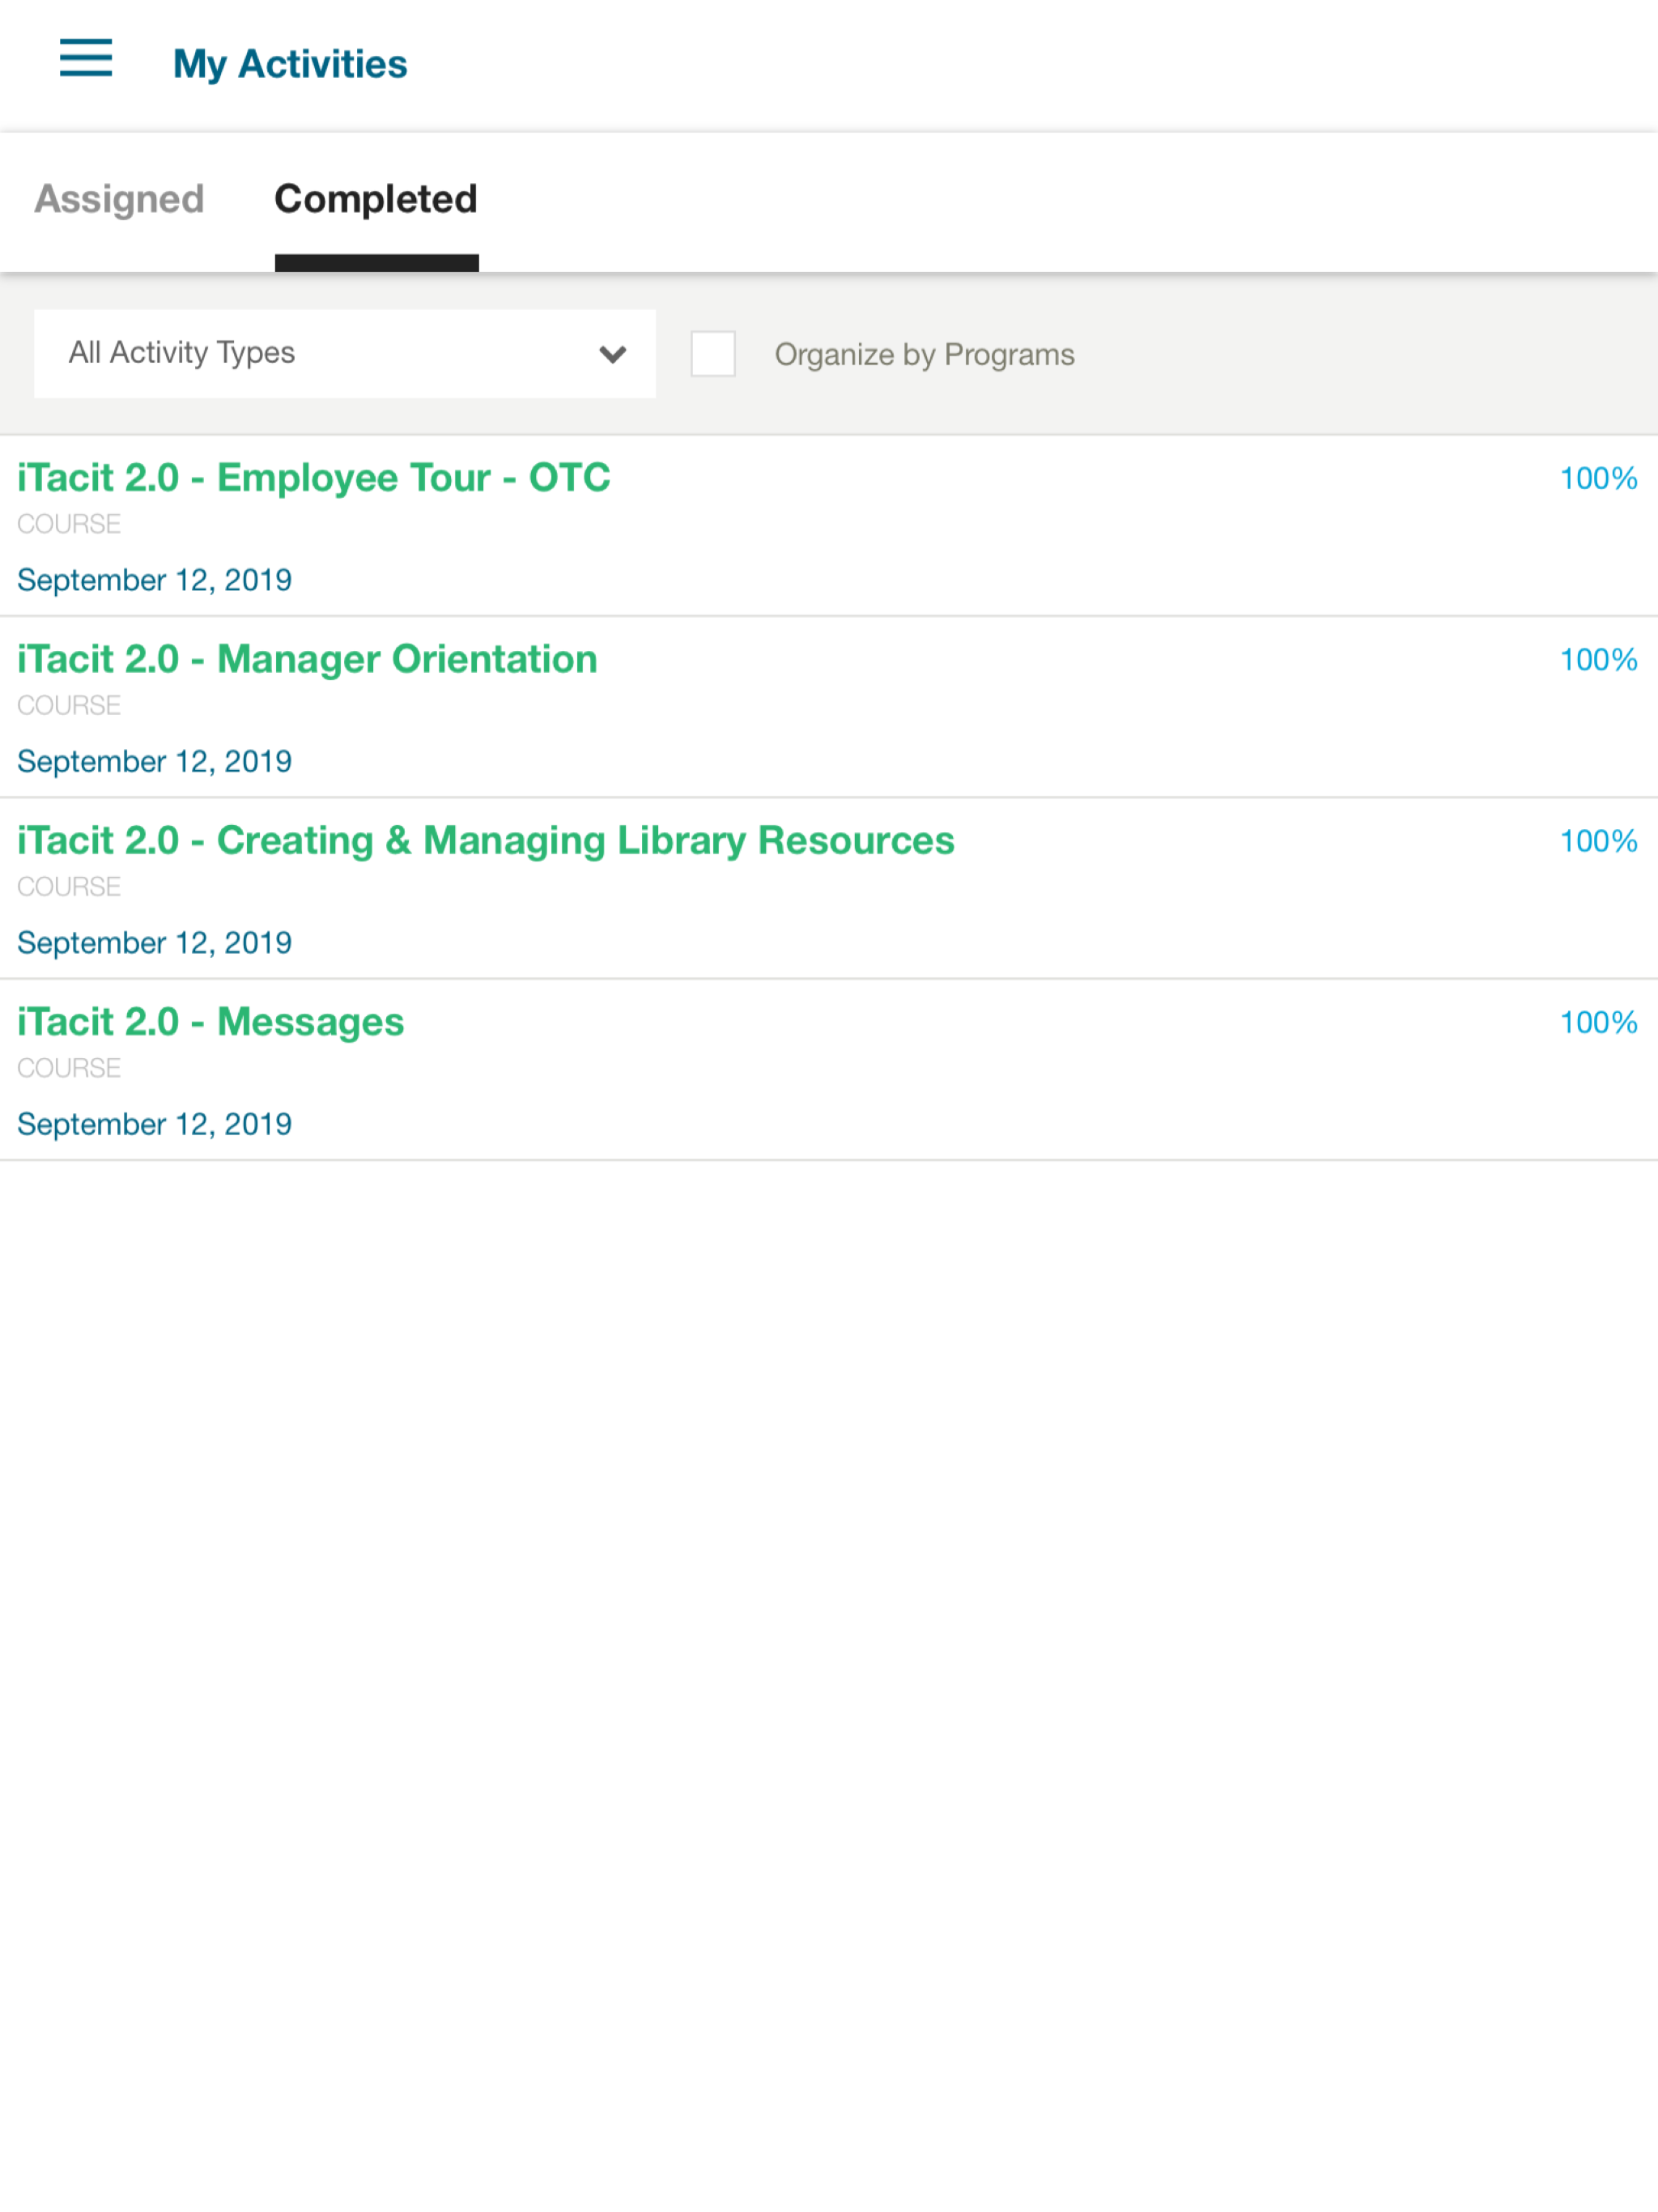
Task: Click 100% score of Messages course
Action: 1598,1023
